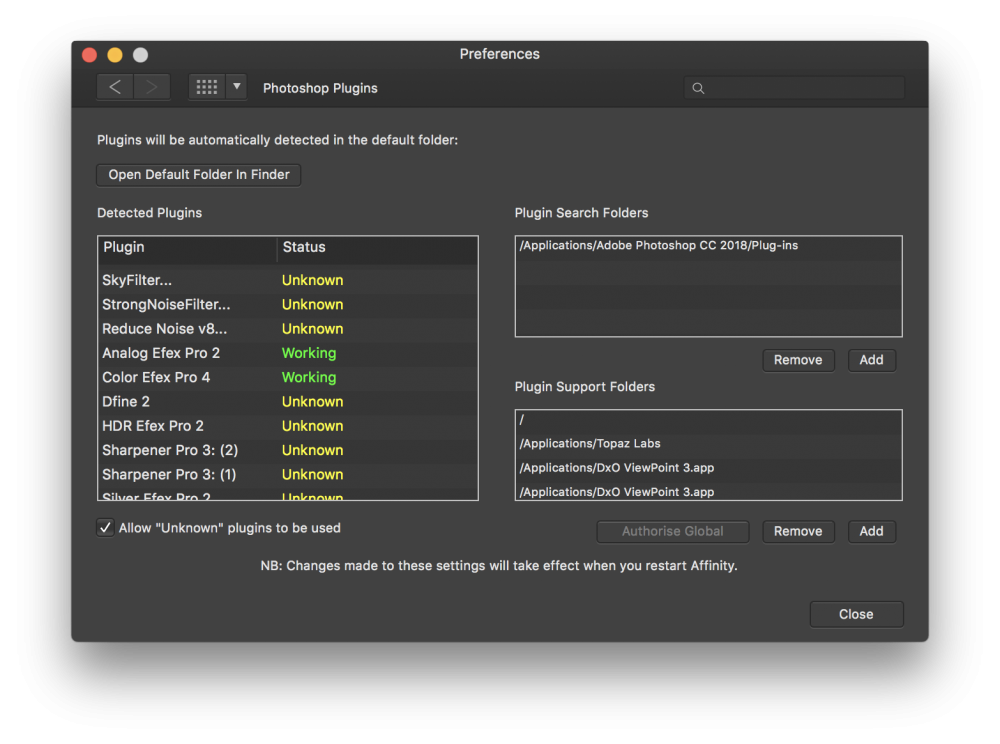This screenshot has height=744, width=1000.
Task: Open the preferences section dropdown arrow
Action: pos(237,87)
